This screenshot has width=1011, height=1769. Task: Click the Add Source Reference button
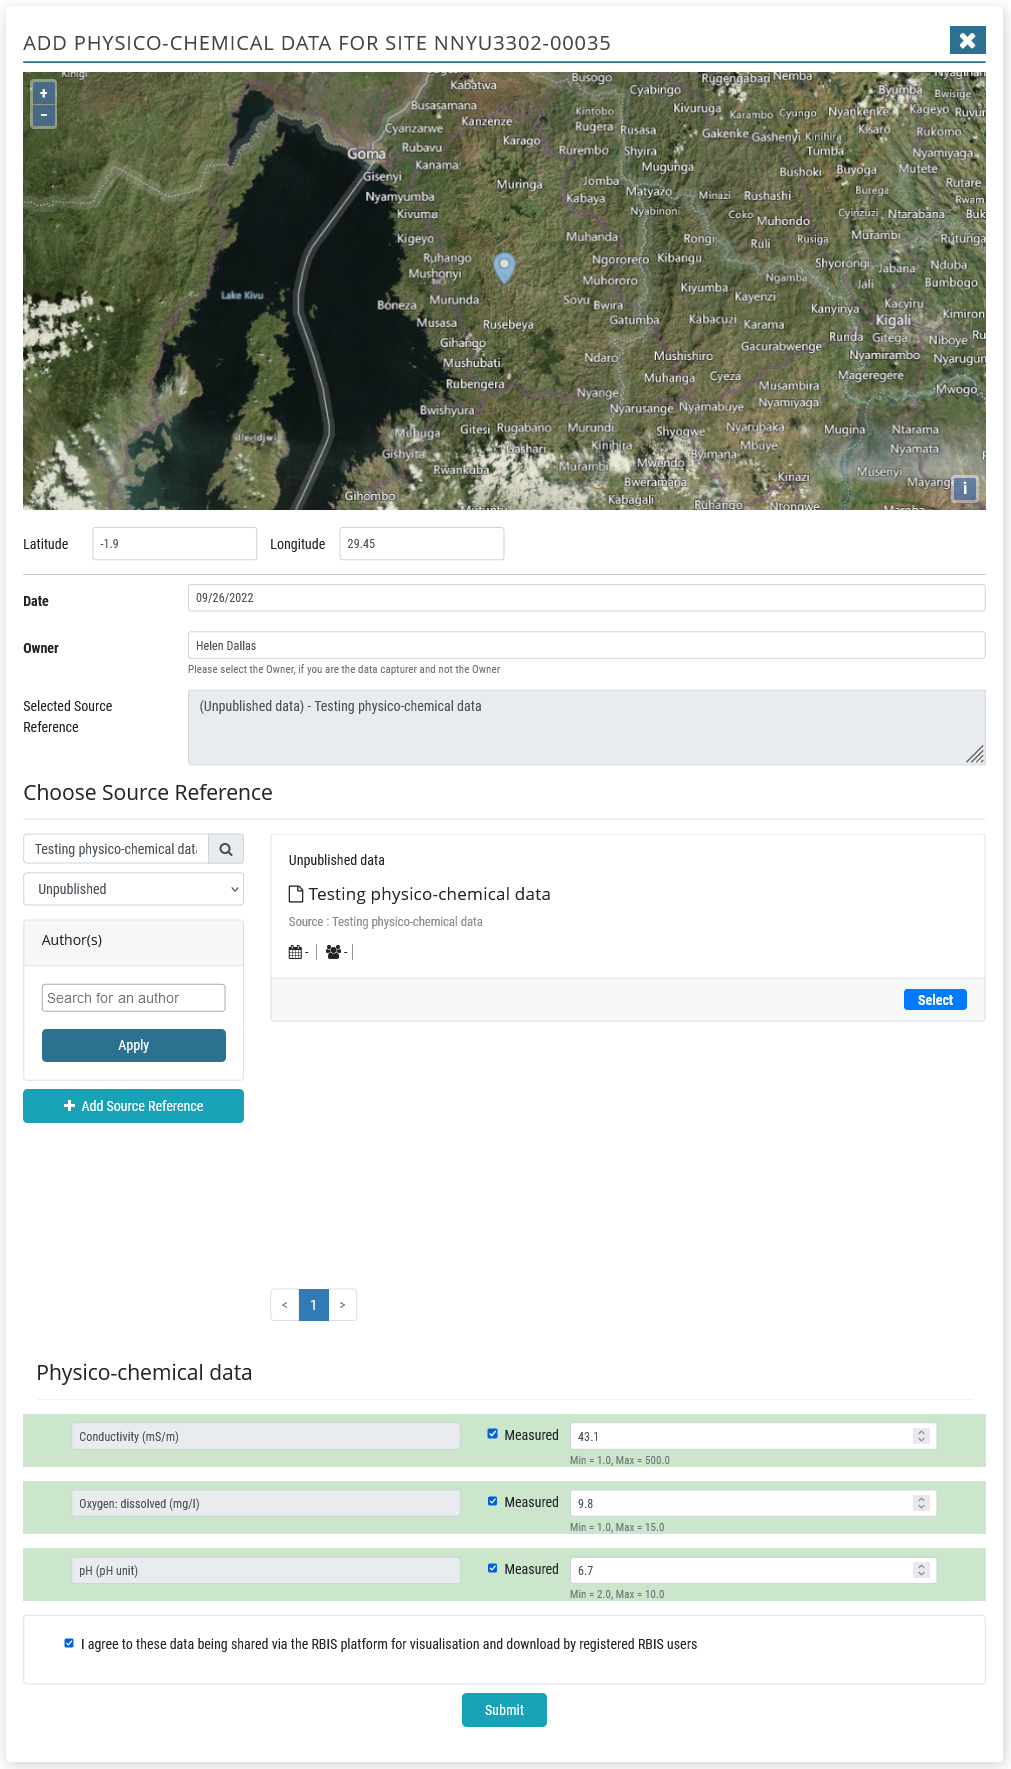pyautogui.click(x=134, y=1106)
